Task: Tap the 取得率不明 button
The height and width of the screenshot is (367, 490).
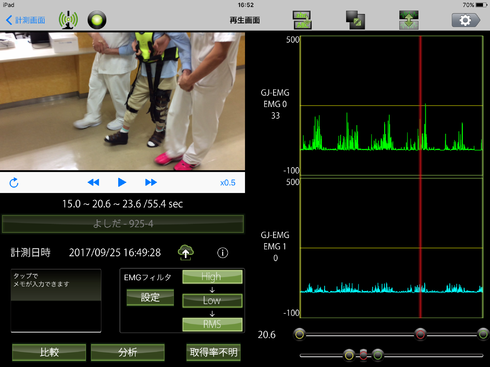Action: point(213,352)
